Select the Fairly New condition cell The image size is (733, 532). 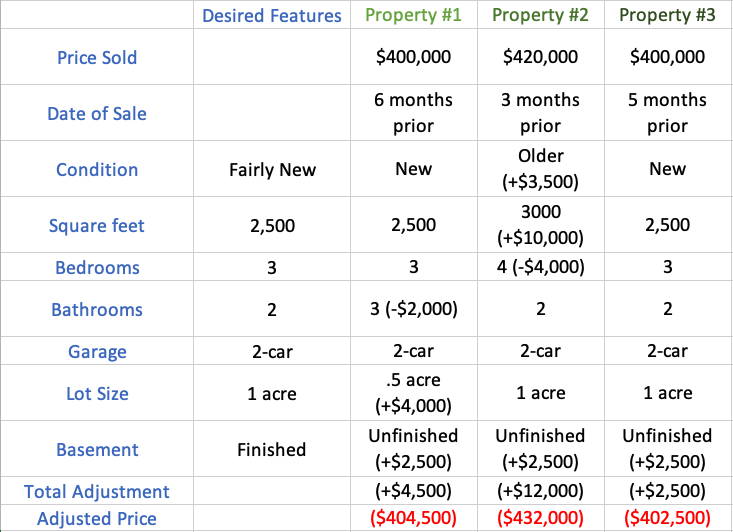point(271,169)
